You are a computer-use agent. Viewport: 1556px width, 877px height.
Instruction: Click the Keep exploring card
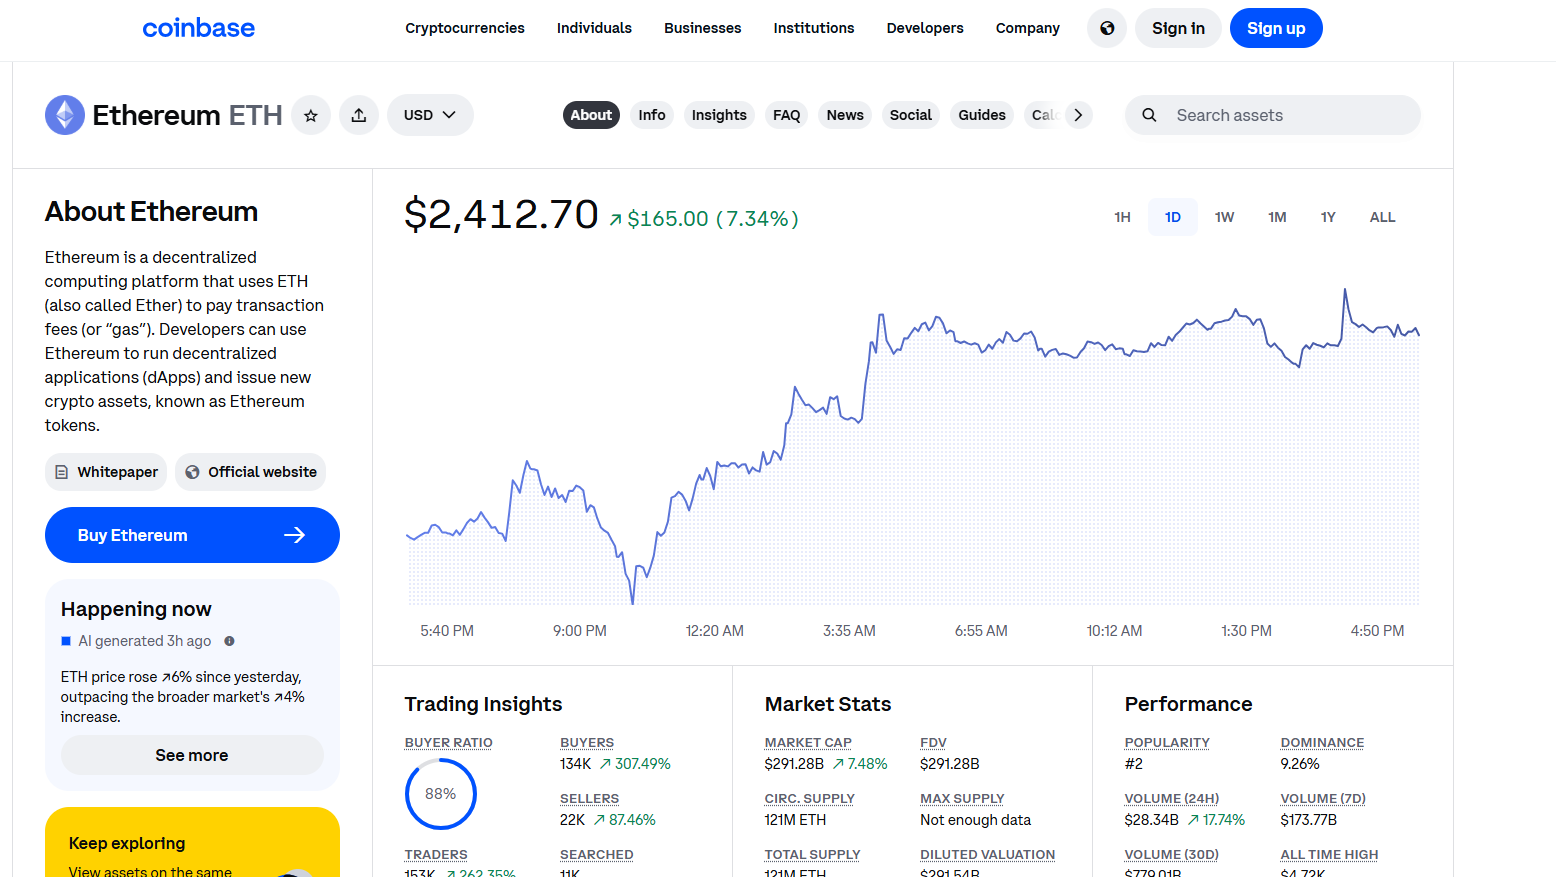[x=192, y=842]
